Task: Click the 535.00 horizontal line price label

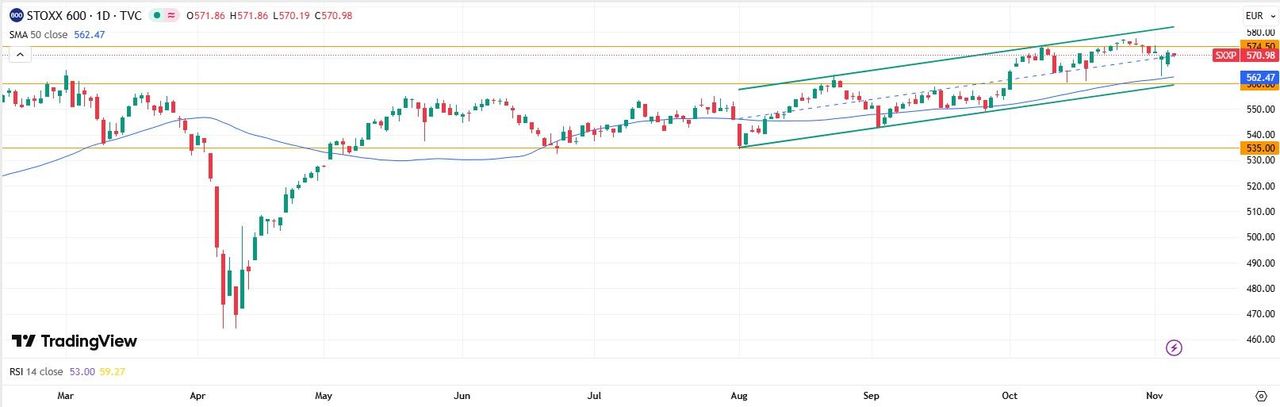Action: (1258, 148)
